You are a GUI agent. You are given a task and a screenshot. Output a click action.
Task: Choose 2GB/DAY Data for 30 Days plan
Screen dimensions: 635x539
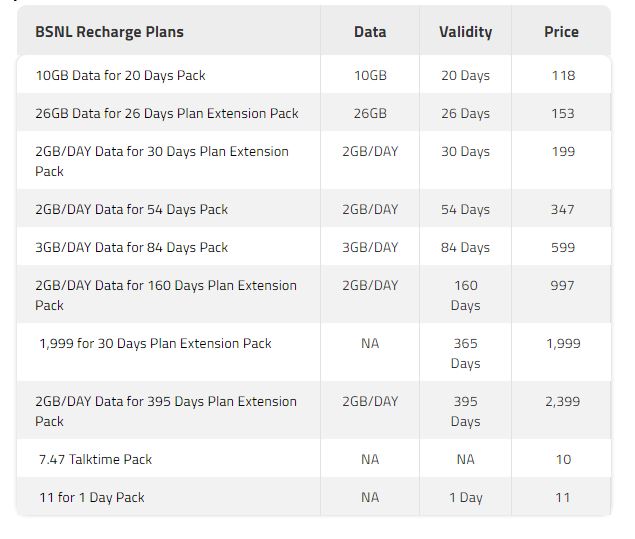click(161, 161)
